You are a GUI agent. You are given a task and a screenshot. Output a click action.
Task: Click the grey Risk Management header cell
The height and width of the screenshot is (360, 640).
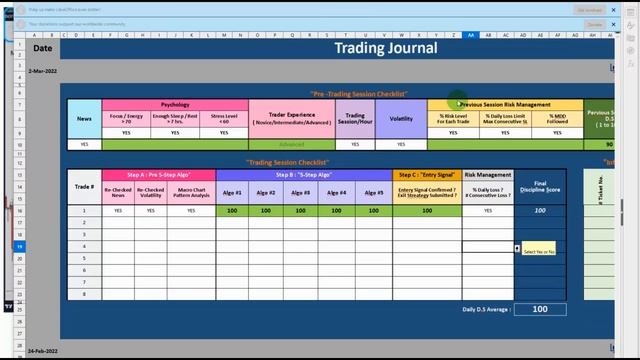[488, 175]
